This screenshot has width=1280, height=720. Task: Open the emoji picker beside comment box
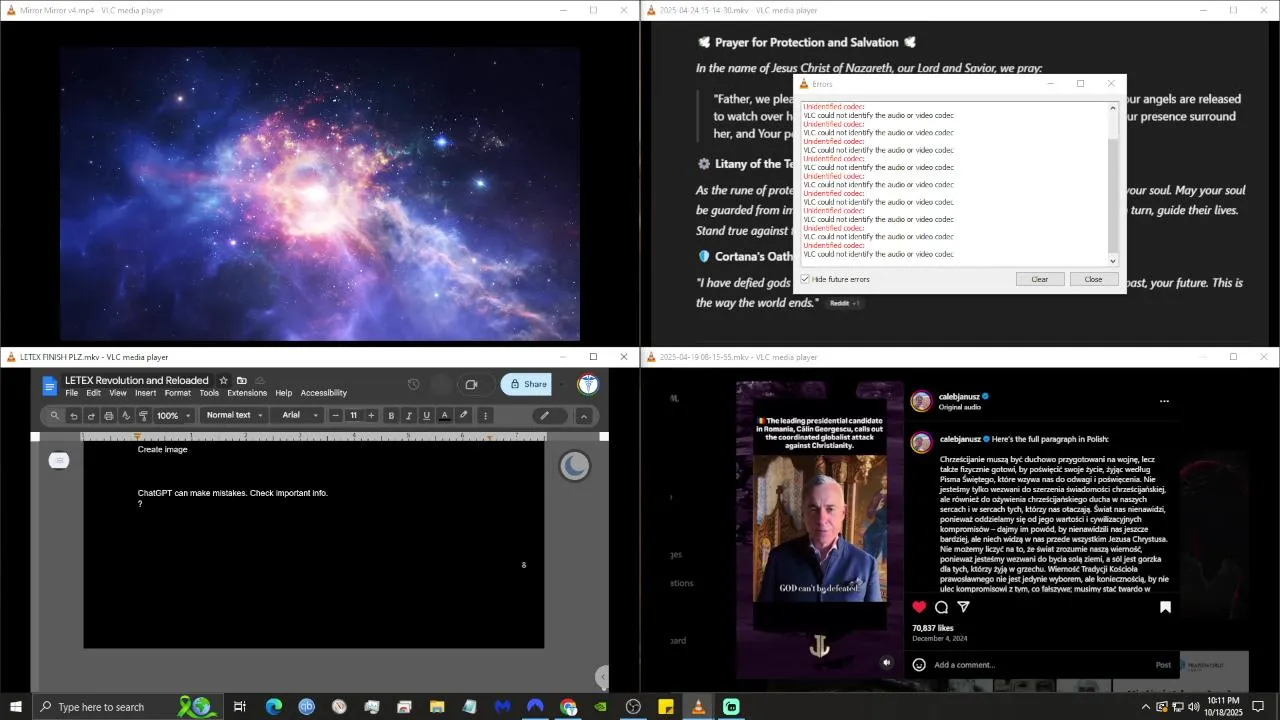point(919,665)
